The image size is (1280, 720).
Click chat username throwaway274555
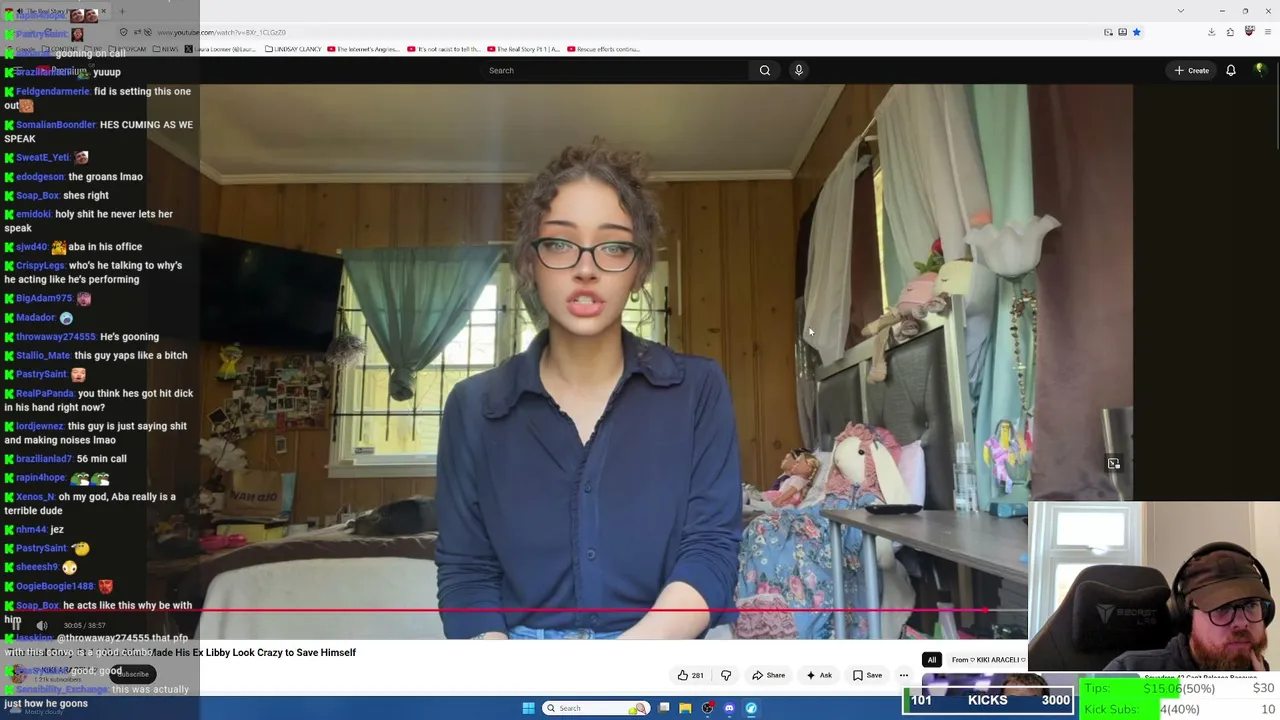55,337
